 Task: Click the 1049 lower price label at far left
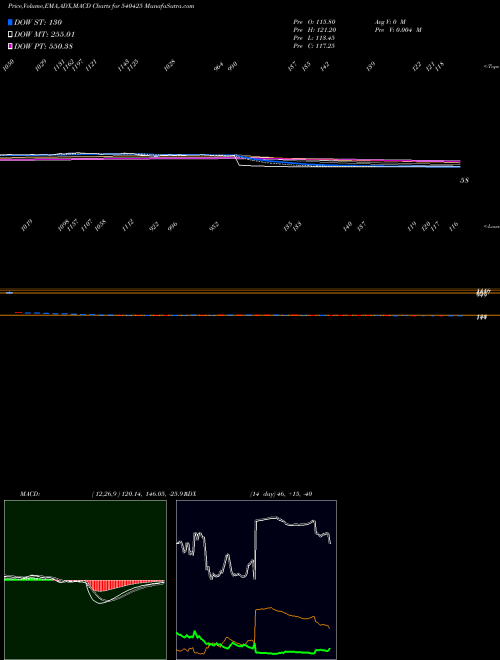pyautogui.click(x=26, y=226)
